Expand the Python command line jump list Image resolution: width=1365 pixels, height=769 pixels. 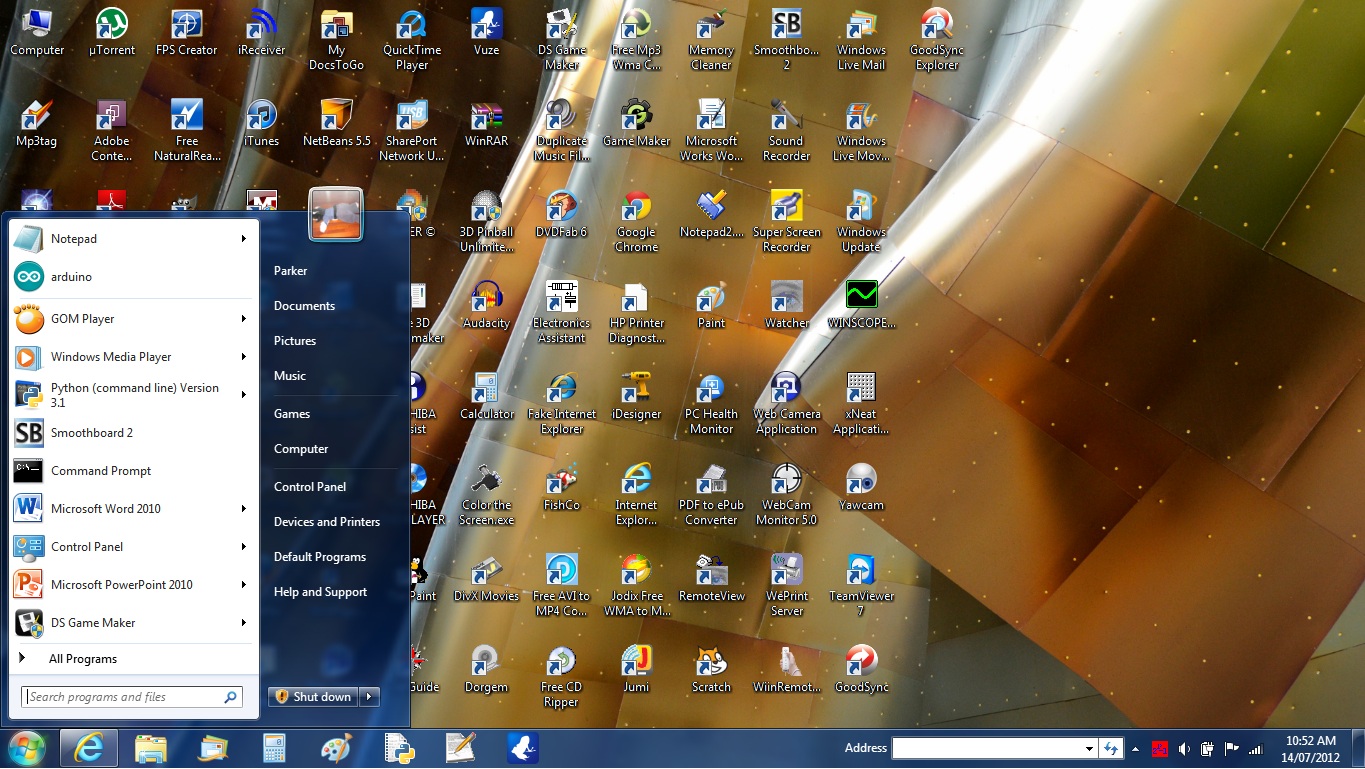pos(243,395)
